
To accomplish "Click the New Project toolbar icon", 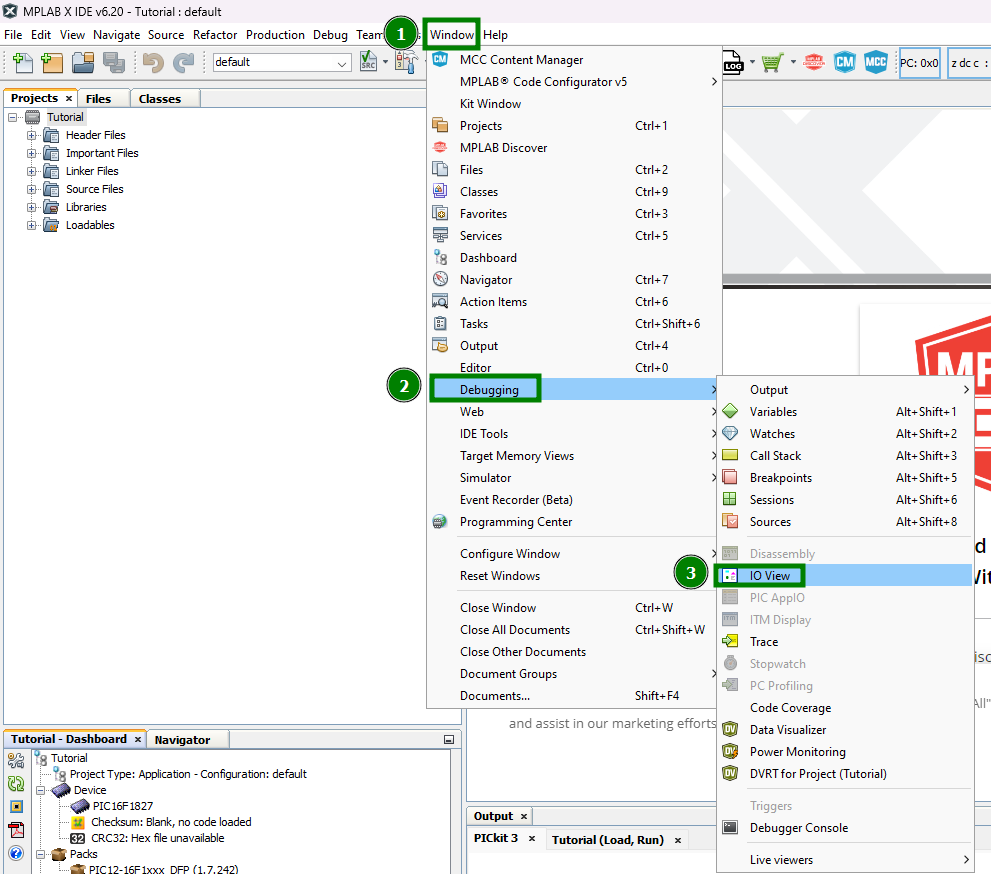I will coord(52,63).
